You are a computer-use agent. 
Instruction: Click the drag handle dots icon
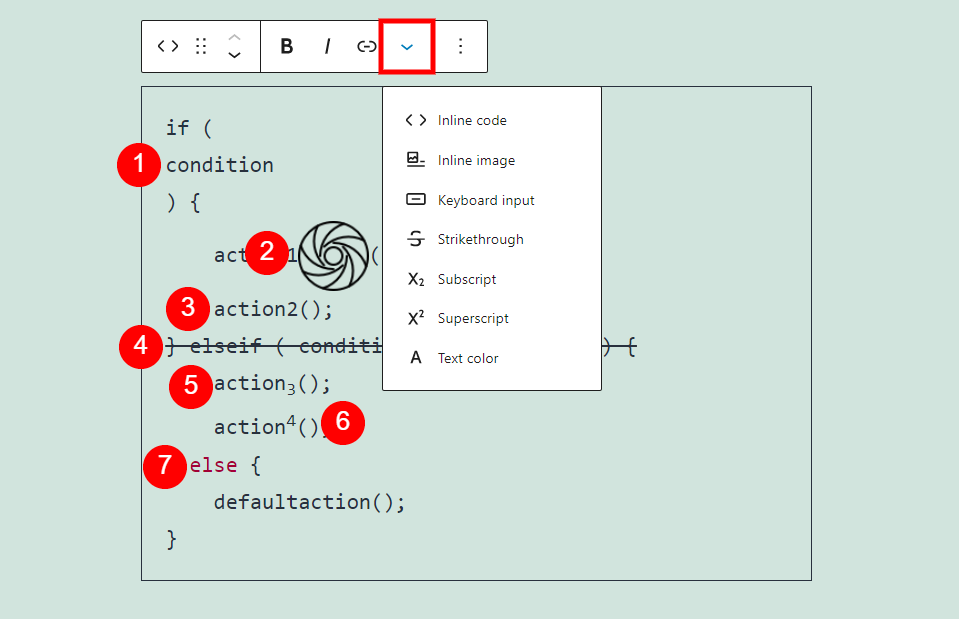pyautogui.click(x=201, y=46)
